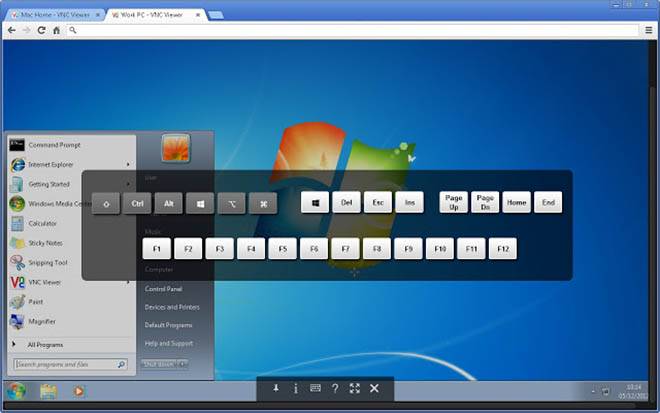Click the F2 function key
This screenshot has width=660, height=413.
188,249
